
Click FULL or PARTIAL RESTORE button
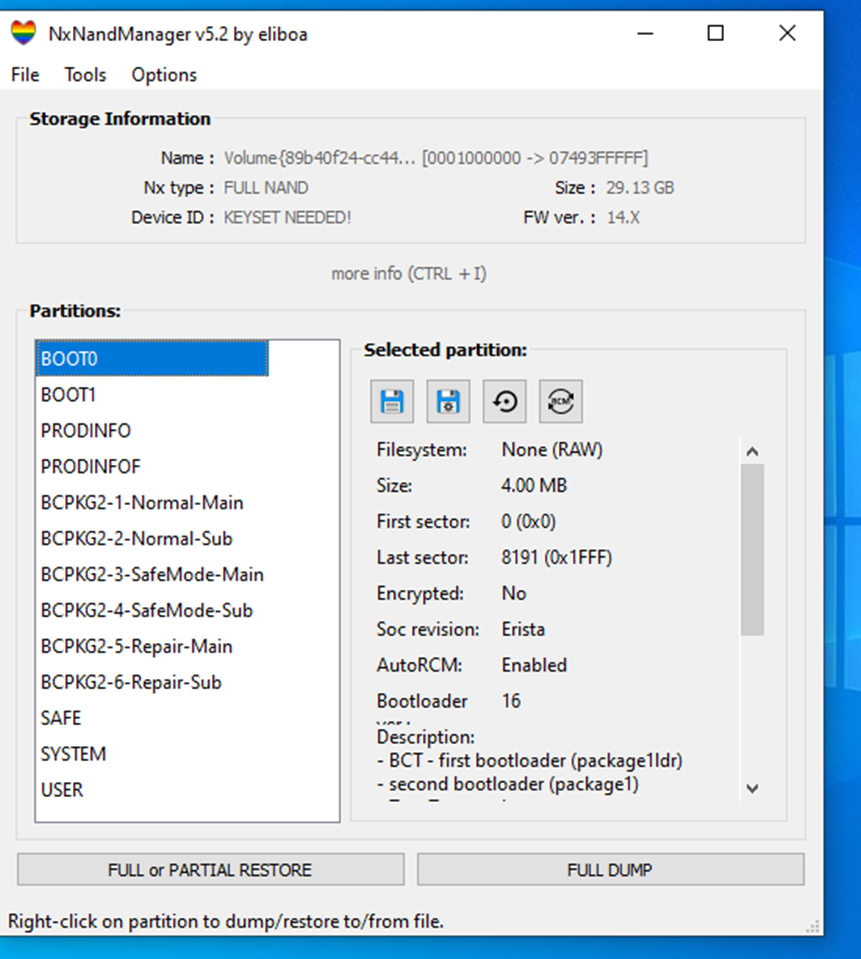pyautogui.click(x=210, y=869)
